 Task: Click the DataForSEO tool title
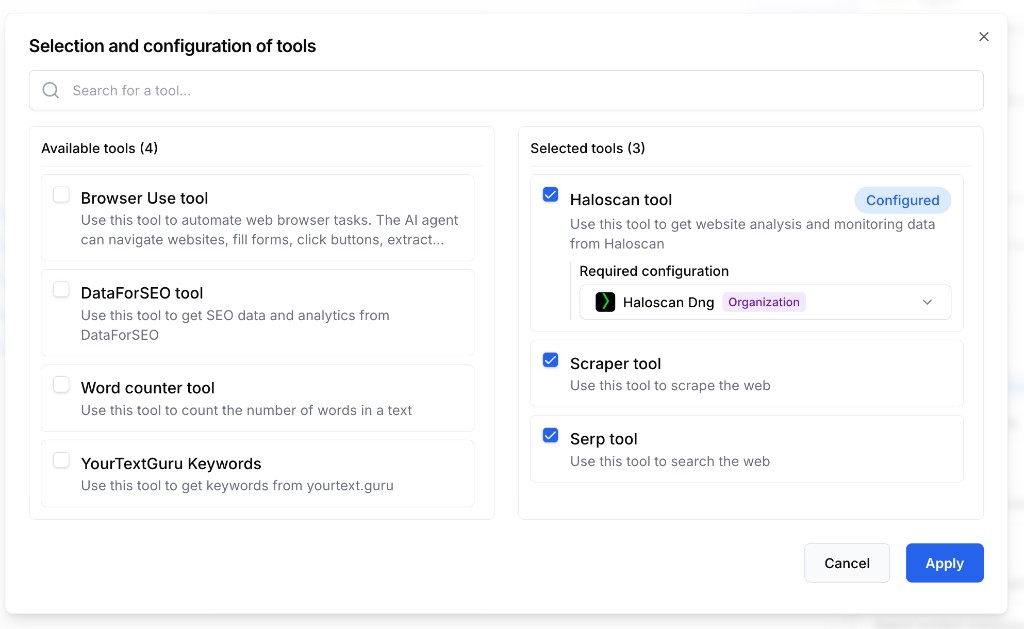point(142,293)
